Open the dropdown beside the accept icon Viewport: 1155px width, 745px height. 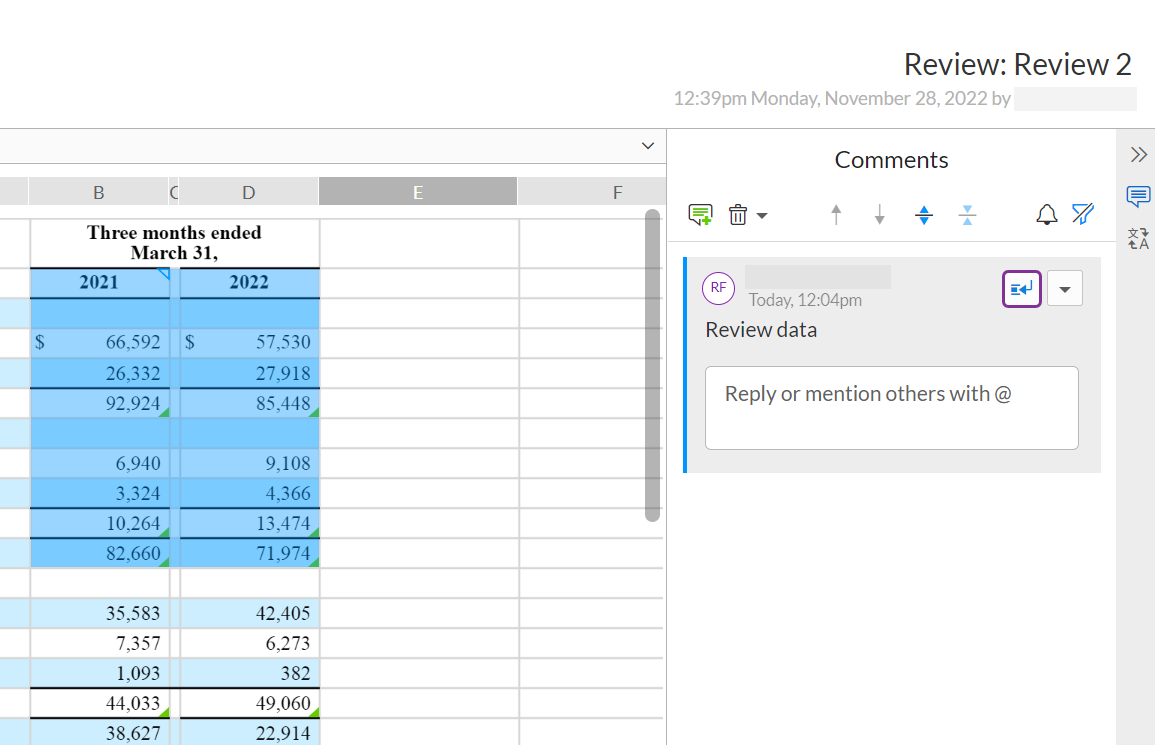point(1064,288)
